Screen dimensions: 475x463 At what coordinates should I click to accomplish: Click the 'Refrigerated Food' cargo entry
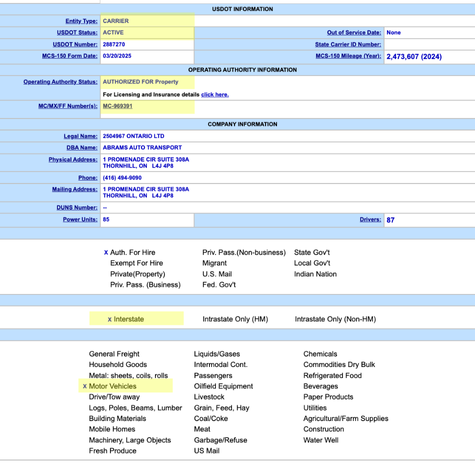tap(333, 376)
